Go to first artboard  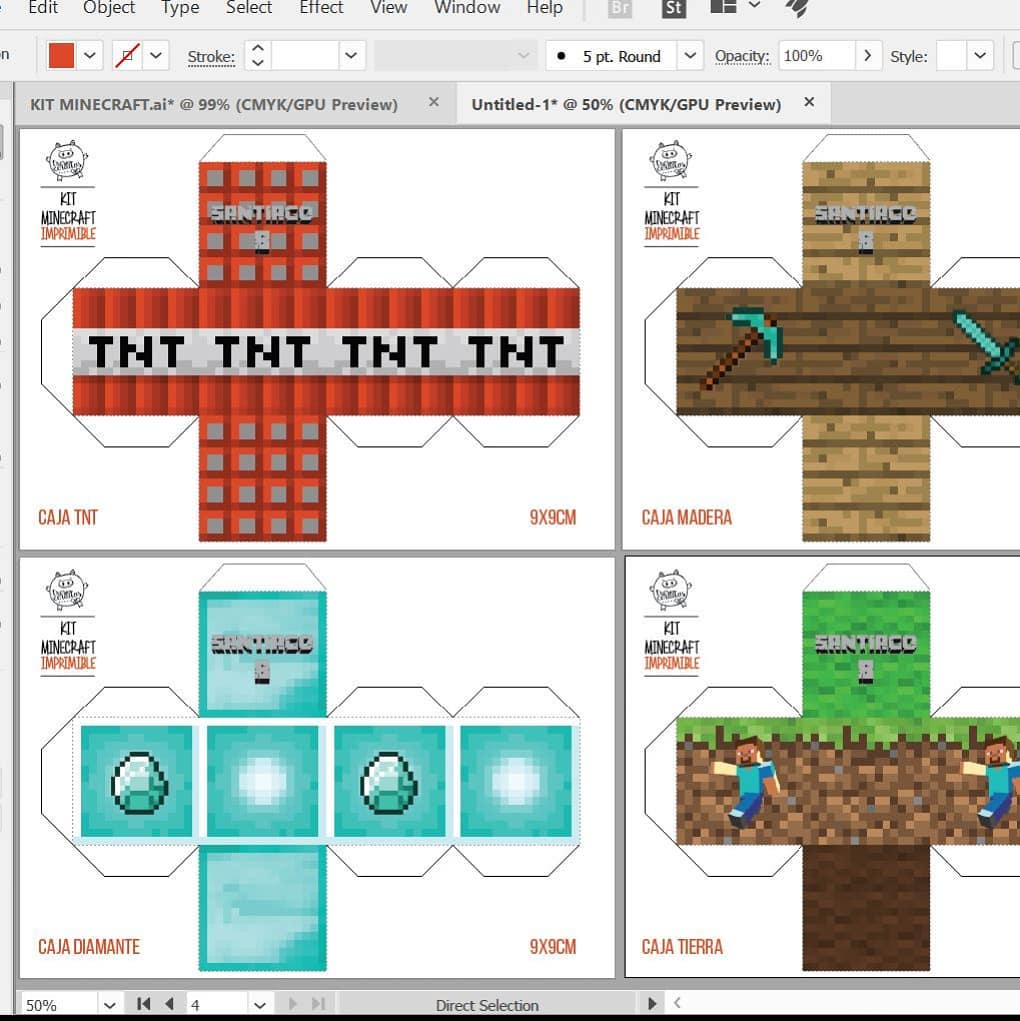[143, 1003]
